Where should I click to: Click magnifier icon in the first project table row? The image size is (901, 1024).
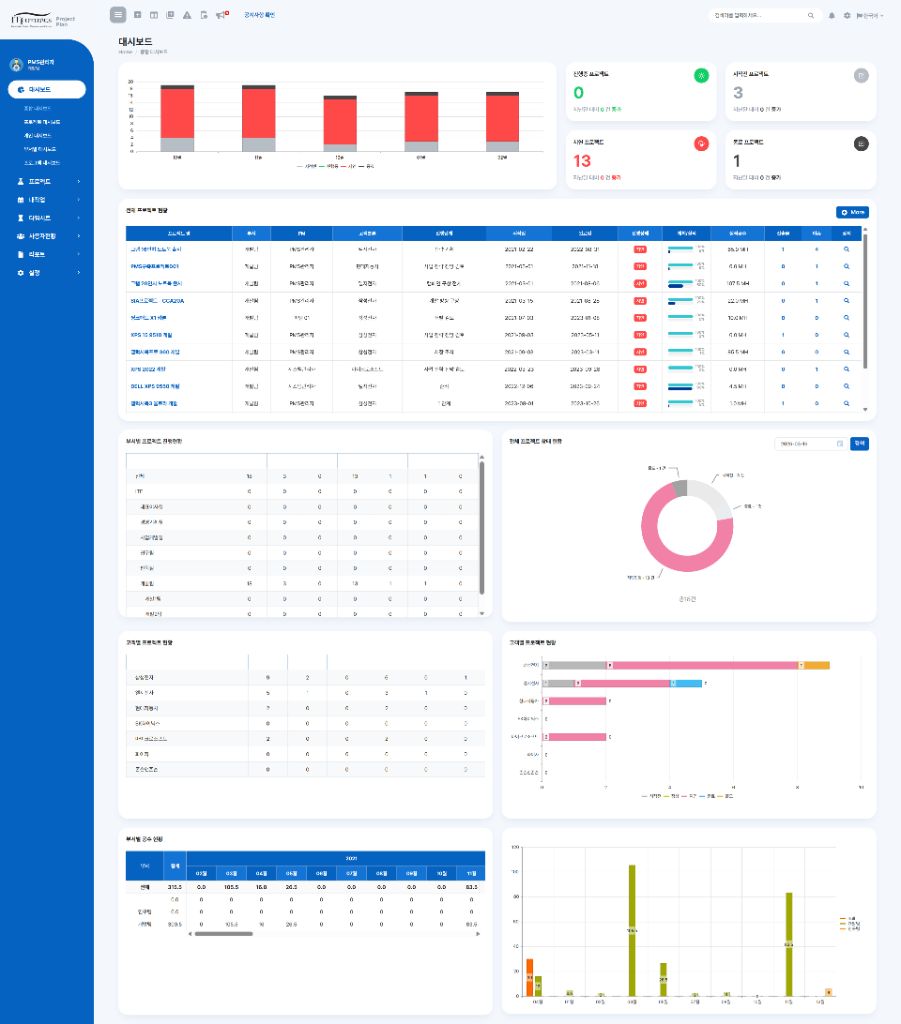[x=846, y=249]
